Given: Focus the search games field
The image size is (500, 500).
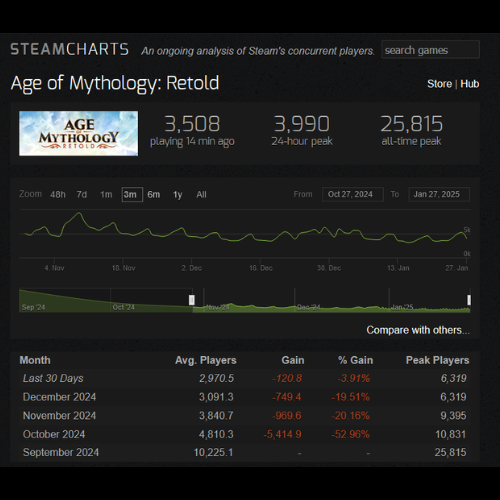Looking at the screenshot, I should [430, 50].
